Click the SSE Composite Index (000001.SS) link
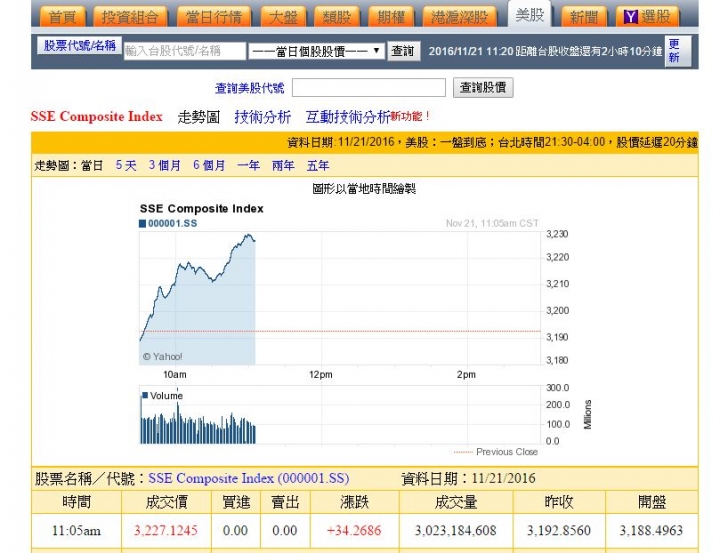 pos(248,479)
